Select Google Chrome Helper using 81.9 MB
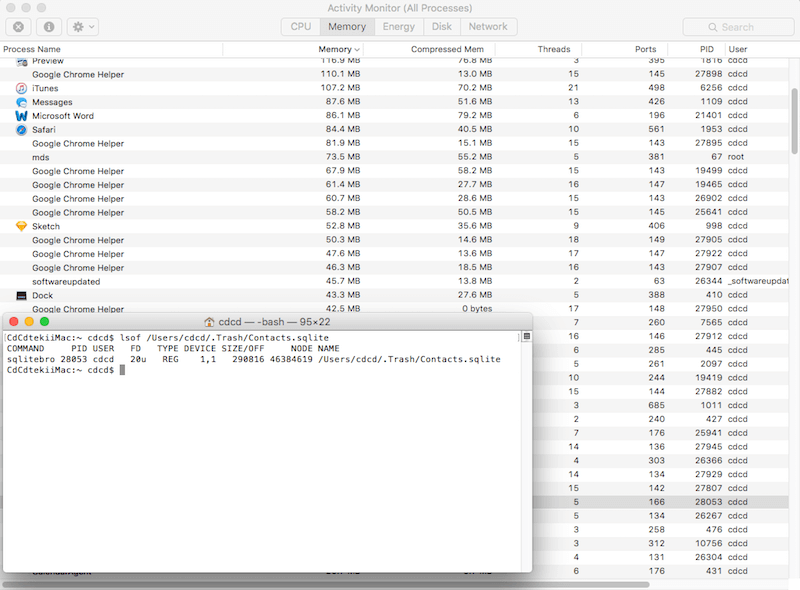The image size is (800, 590). coord(394,143)
